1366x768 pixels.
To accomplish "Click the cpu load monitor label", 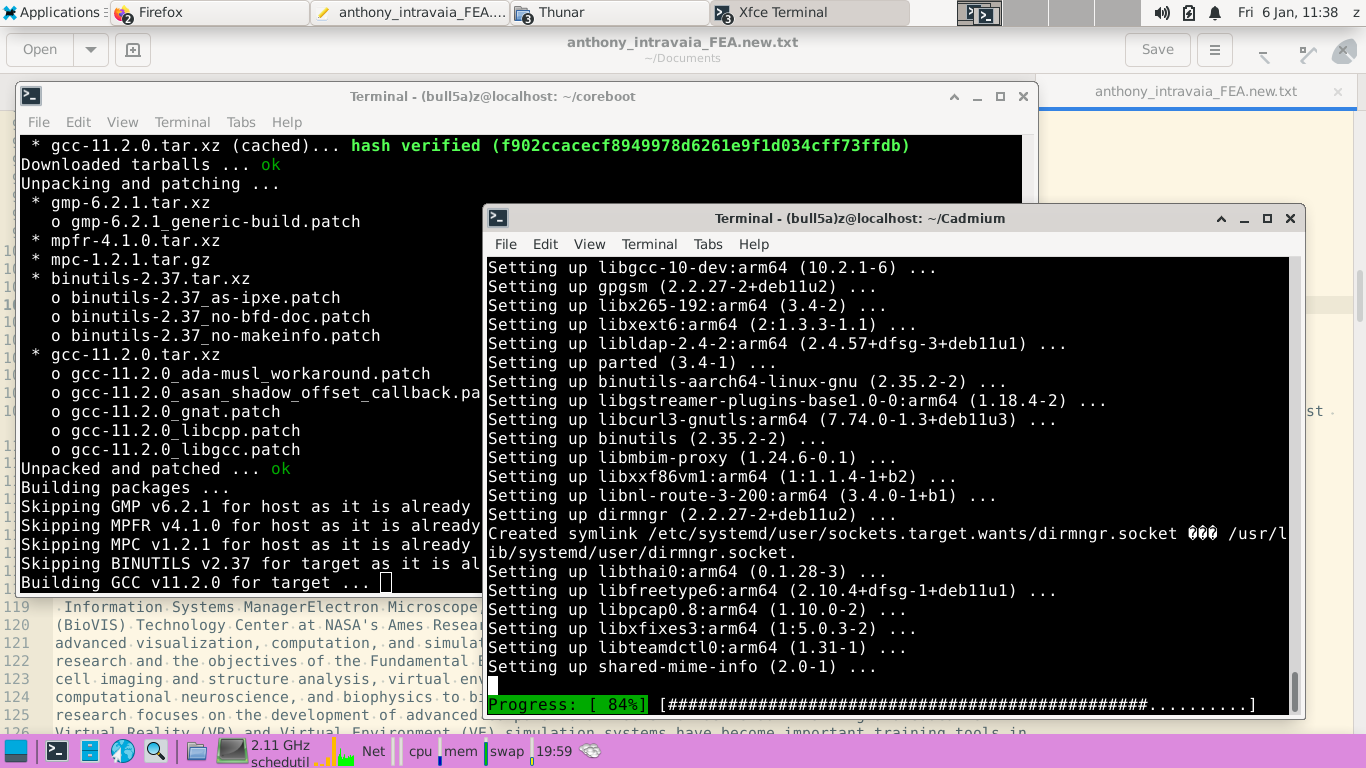I will 421,751.
